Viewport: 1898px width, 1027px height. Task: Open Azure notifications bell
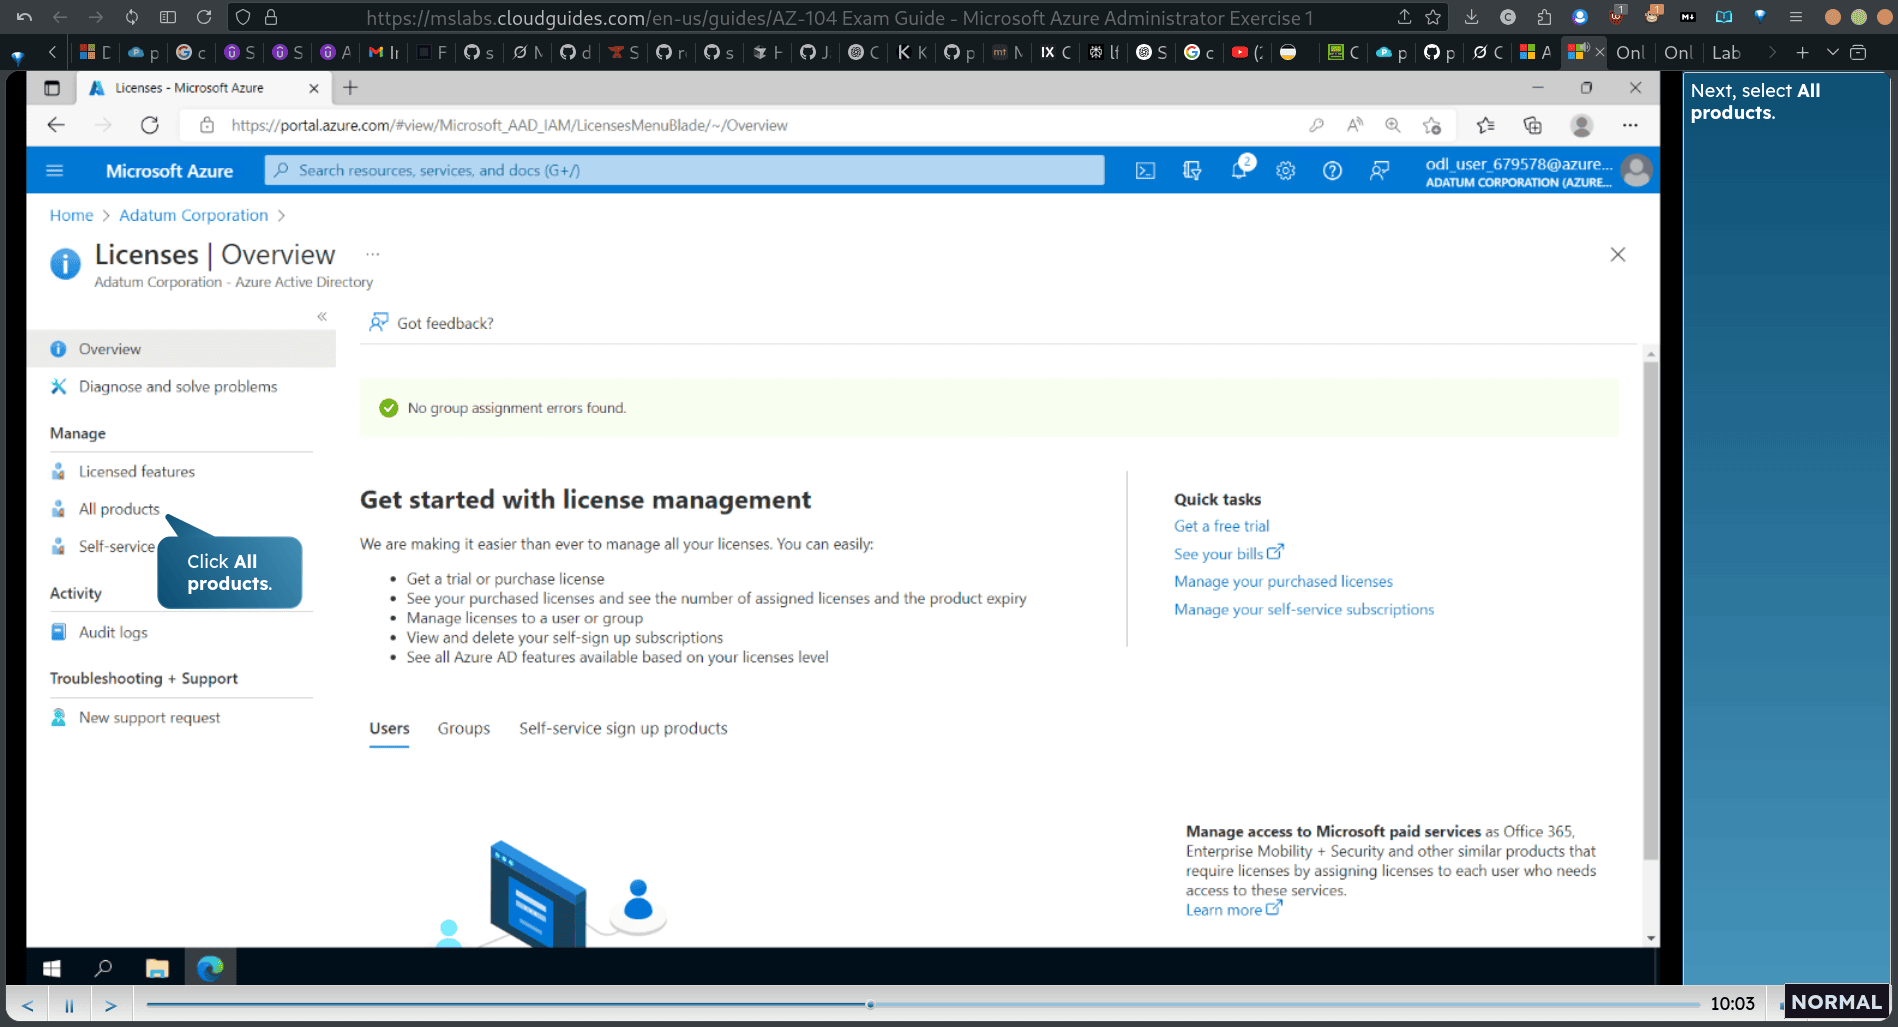pyautogui.click(x=1239, y=170)
